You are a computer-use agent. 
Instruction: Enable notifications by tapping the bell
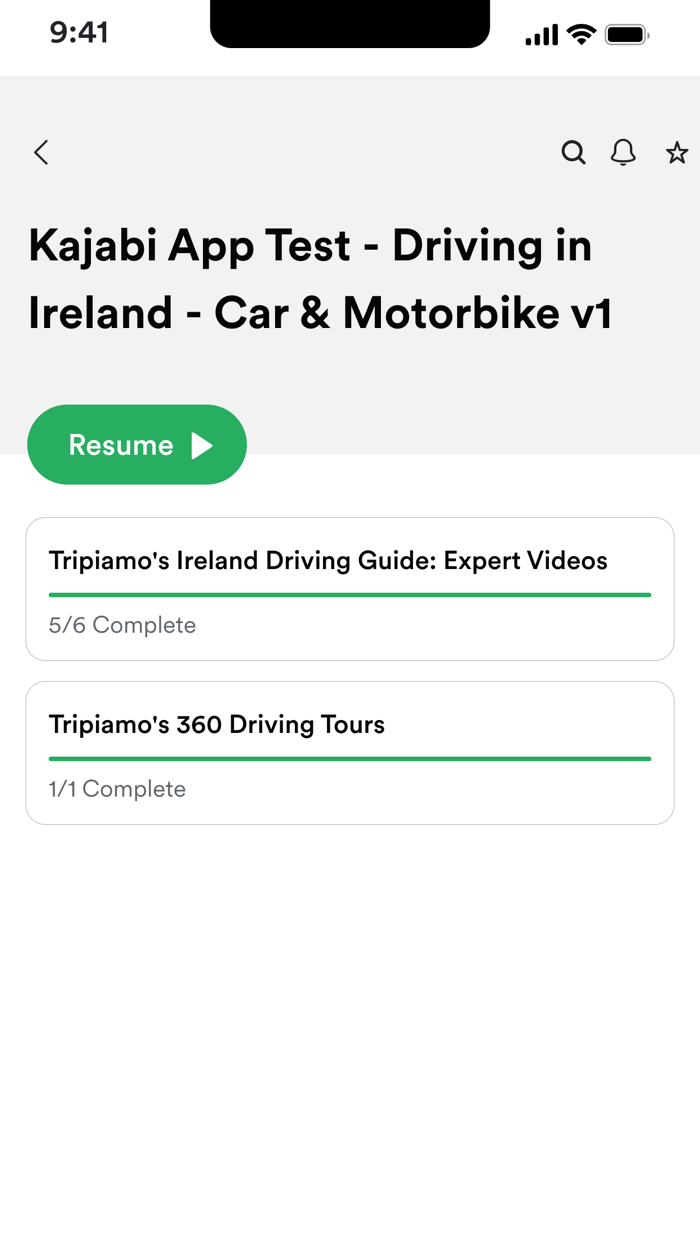point(623,153)
